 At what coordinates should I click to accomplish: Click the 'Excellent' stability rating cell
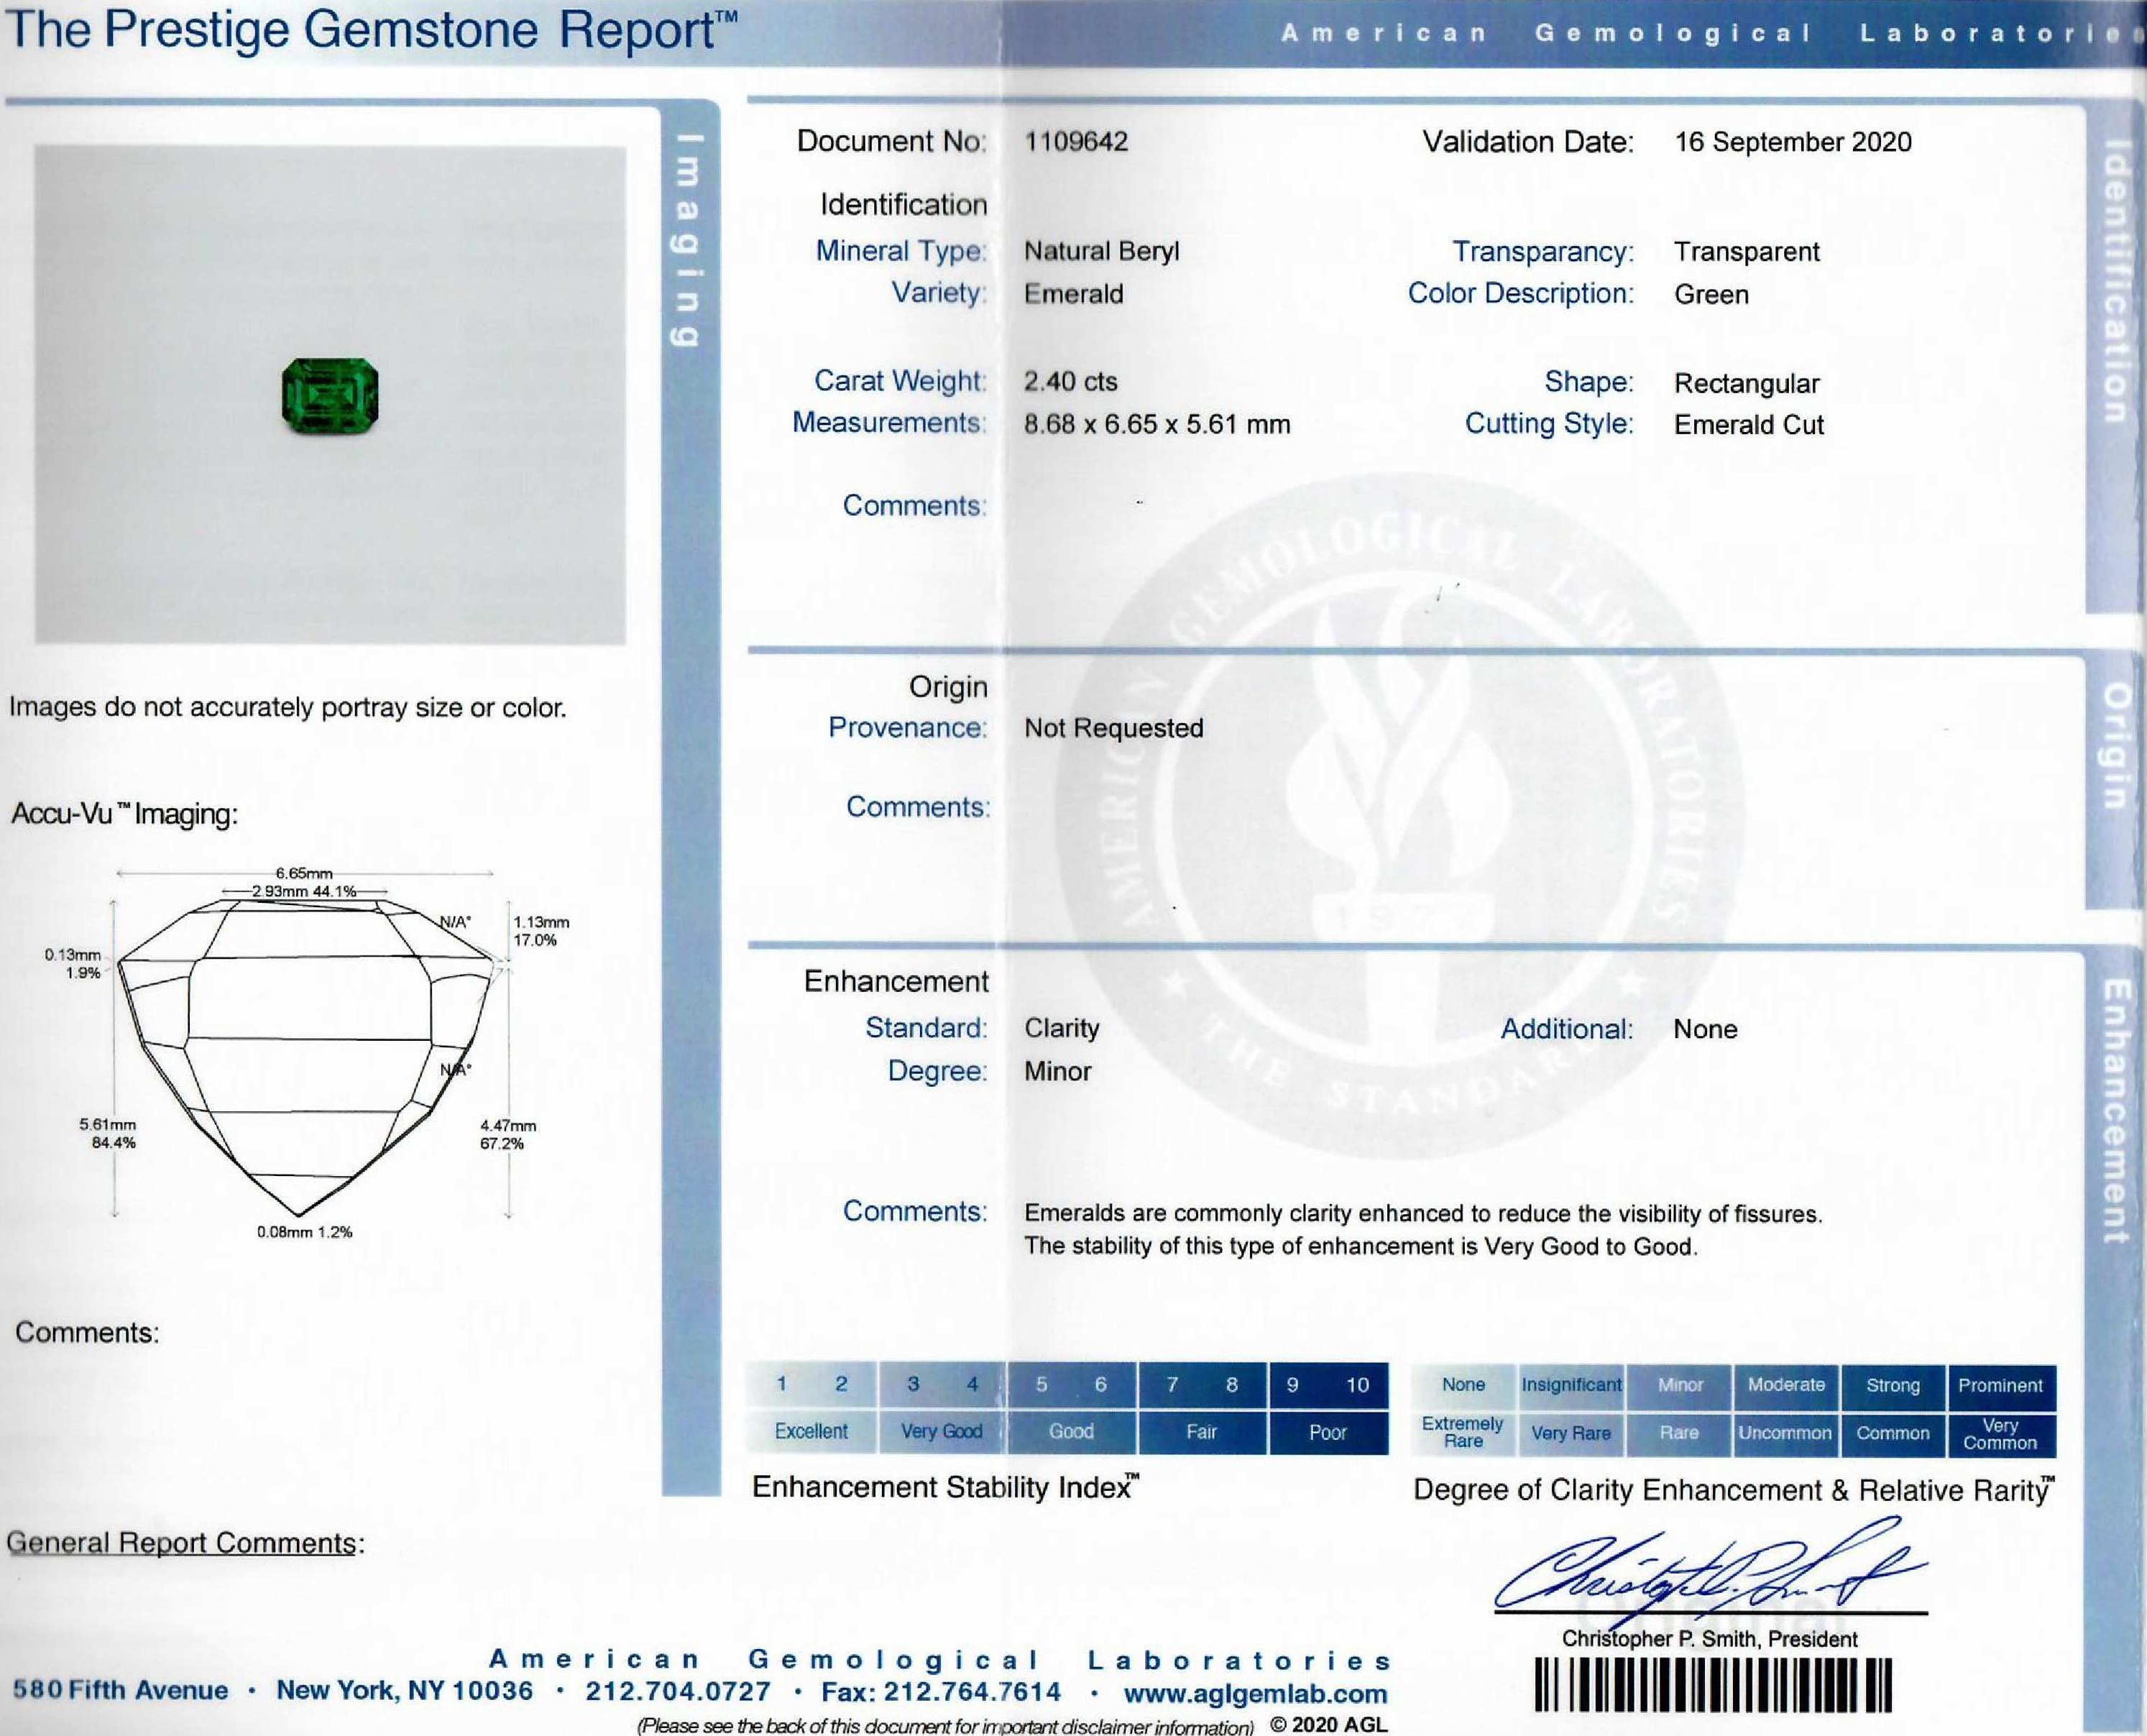[811, 1431]
